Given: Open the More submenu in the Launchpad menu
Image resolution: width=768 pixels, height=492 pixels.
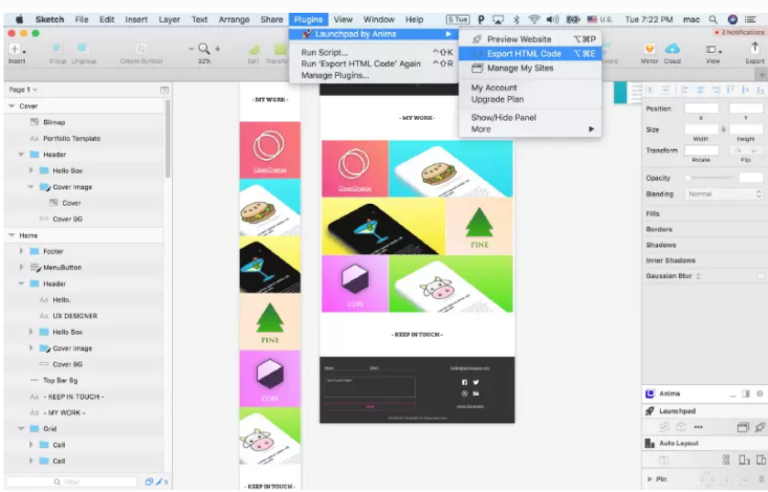Looking at the screenshot, I should (x=530, y=129).
